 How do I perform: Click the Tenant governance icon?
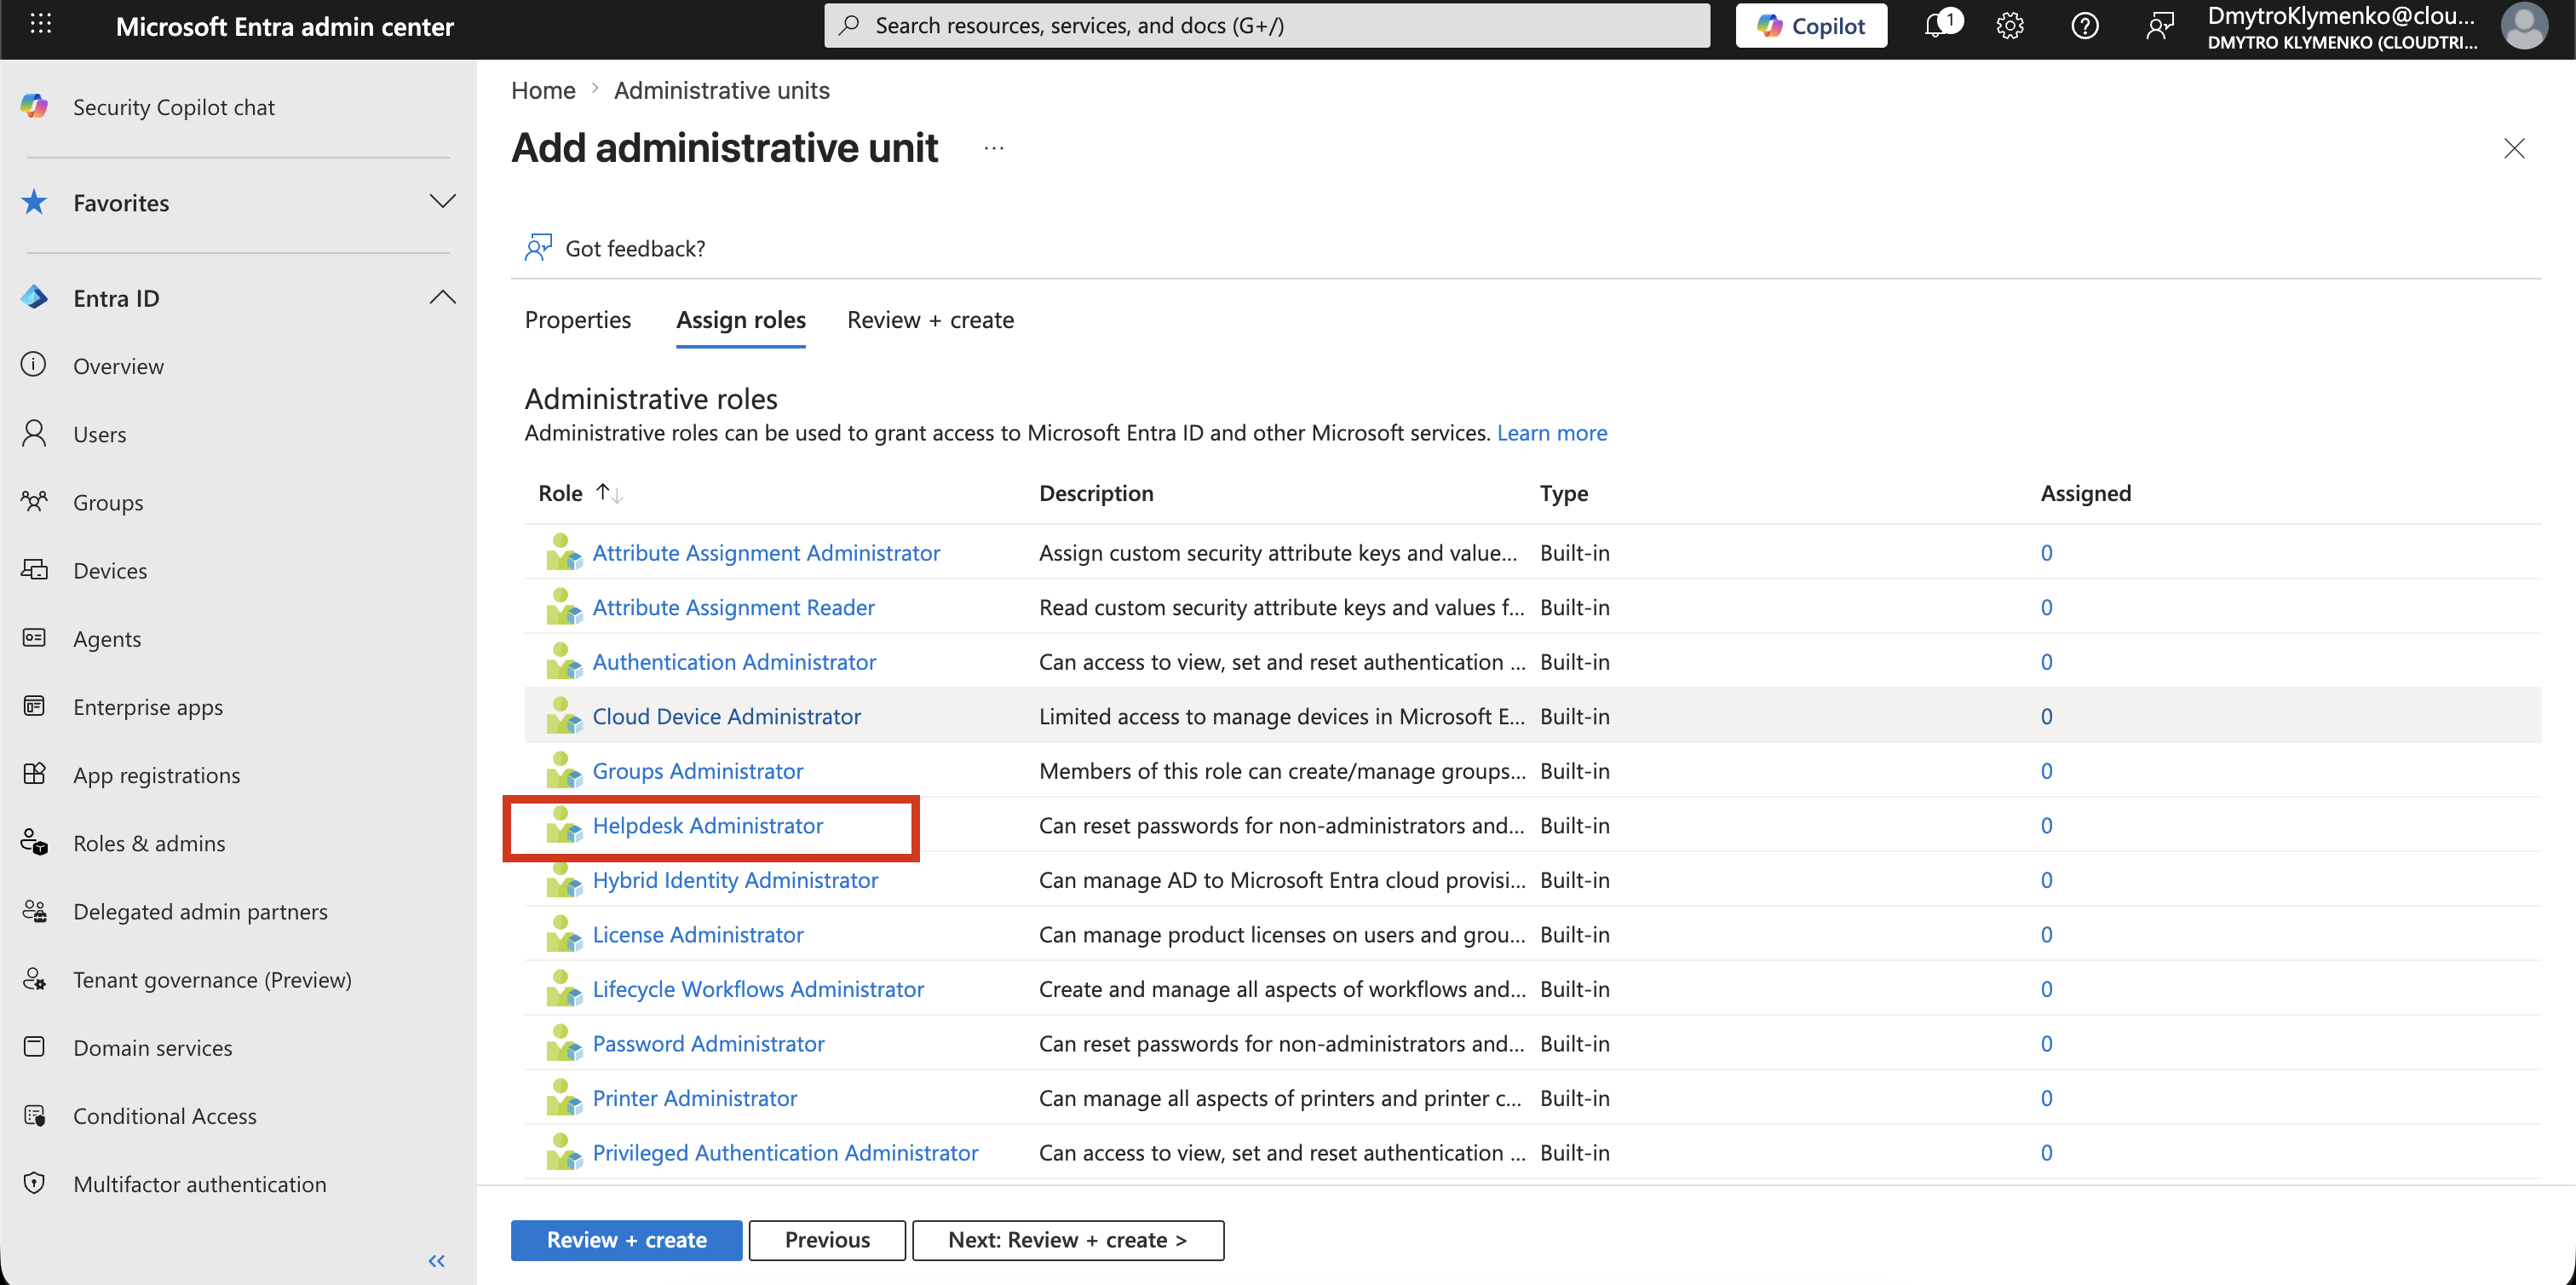click(x=34, y=978)
